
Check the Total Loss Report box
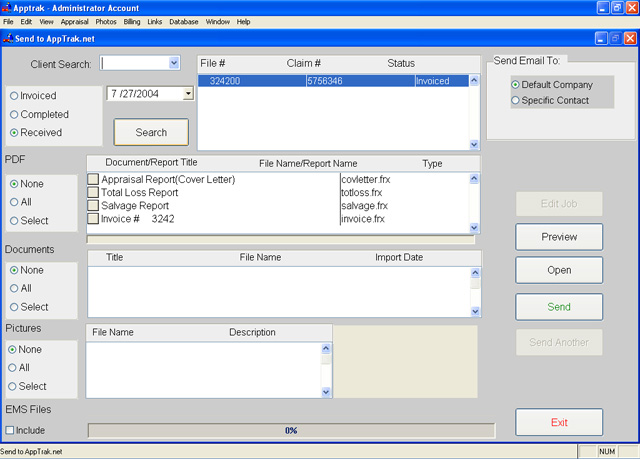pyautogui.click(x=93, y=192)
